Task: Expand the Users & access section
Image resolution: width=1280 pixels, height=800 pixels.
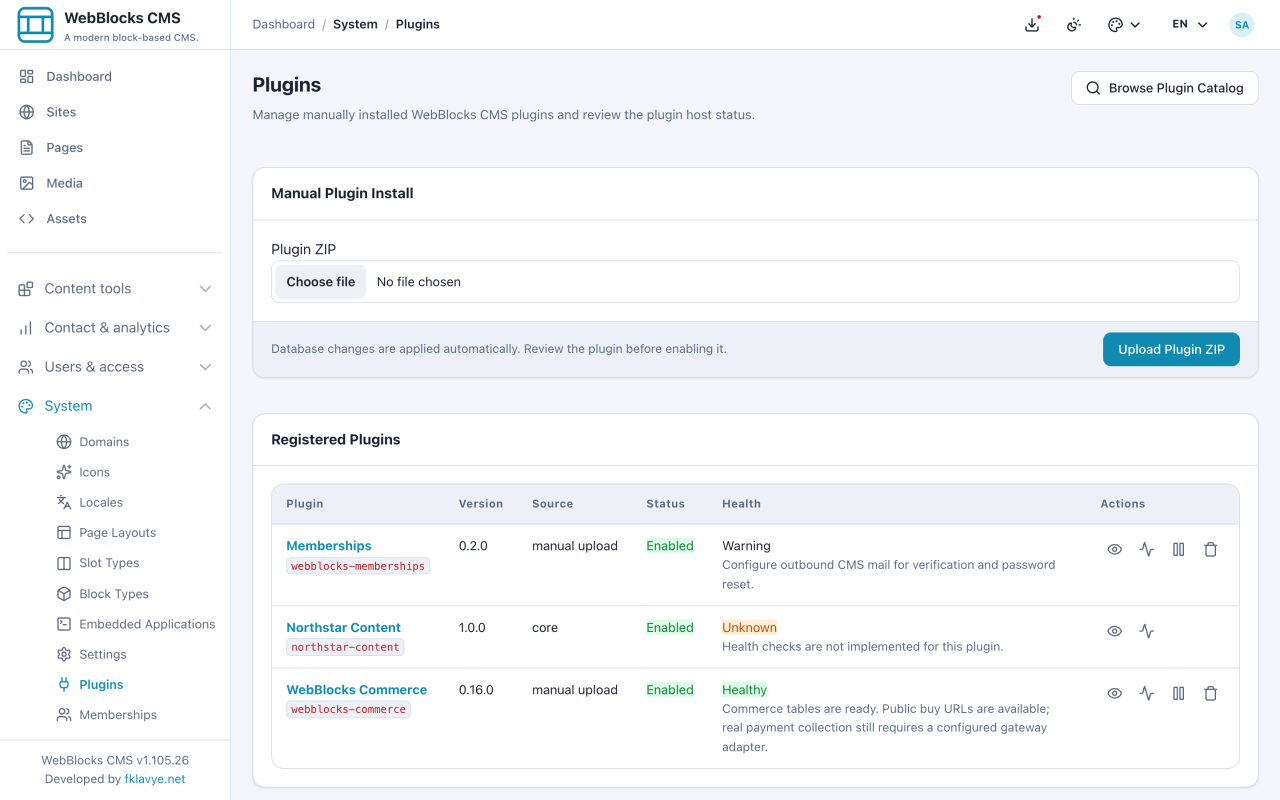Action: click(x=115, y=366)
